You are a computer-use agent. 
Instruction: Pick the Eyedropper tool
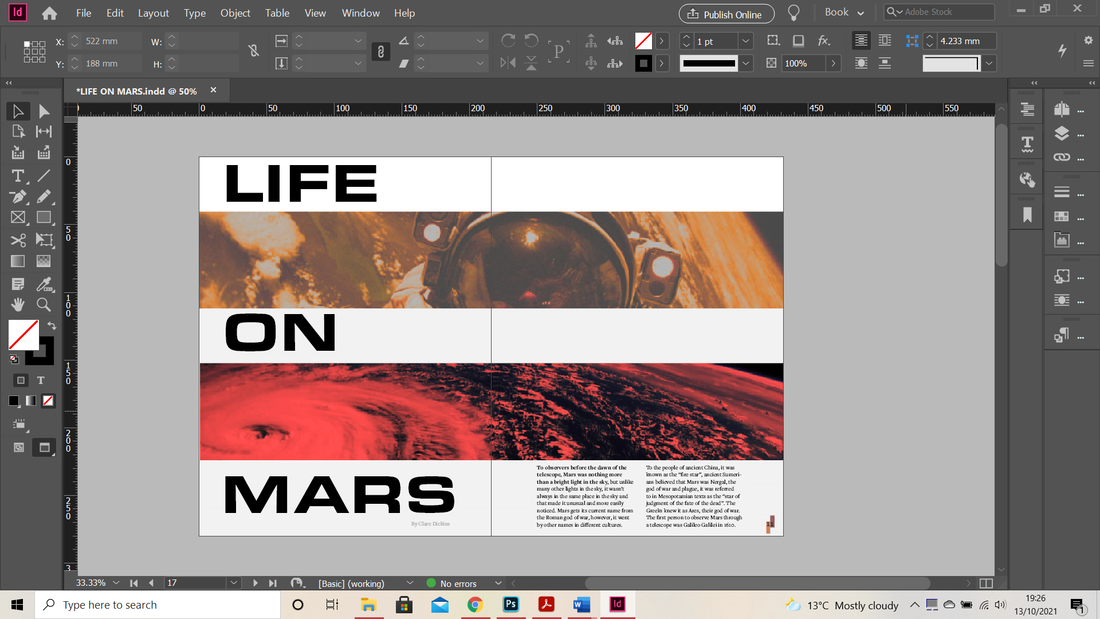click(43, 284)
